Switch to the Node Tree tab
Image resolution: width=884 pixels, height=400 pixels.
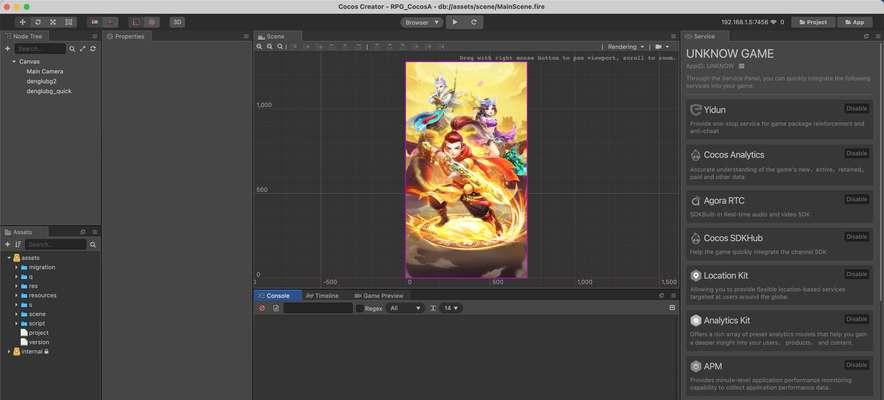27,36
